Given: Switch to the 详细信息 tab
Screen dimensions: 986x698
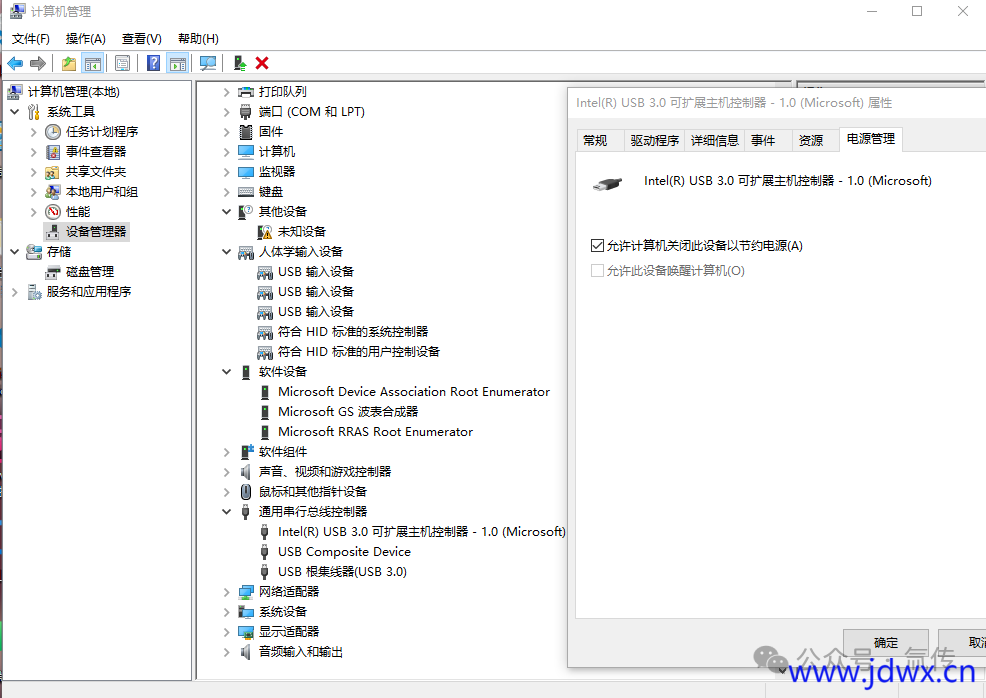Looking at the screenshot, I should coord(715,140).
